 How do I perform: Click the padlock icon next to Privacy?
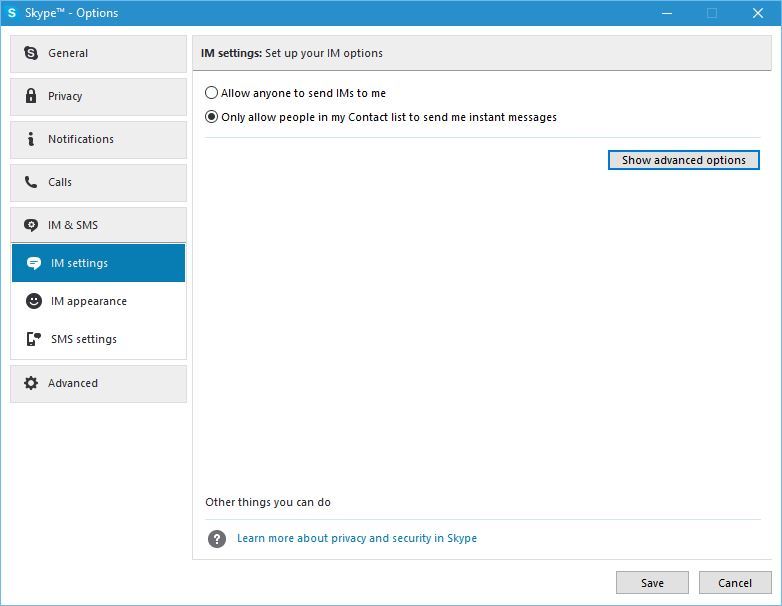(31, 96)
